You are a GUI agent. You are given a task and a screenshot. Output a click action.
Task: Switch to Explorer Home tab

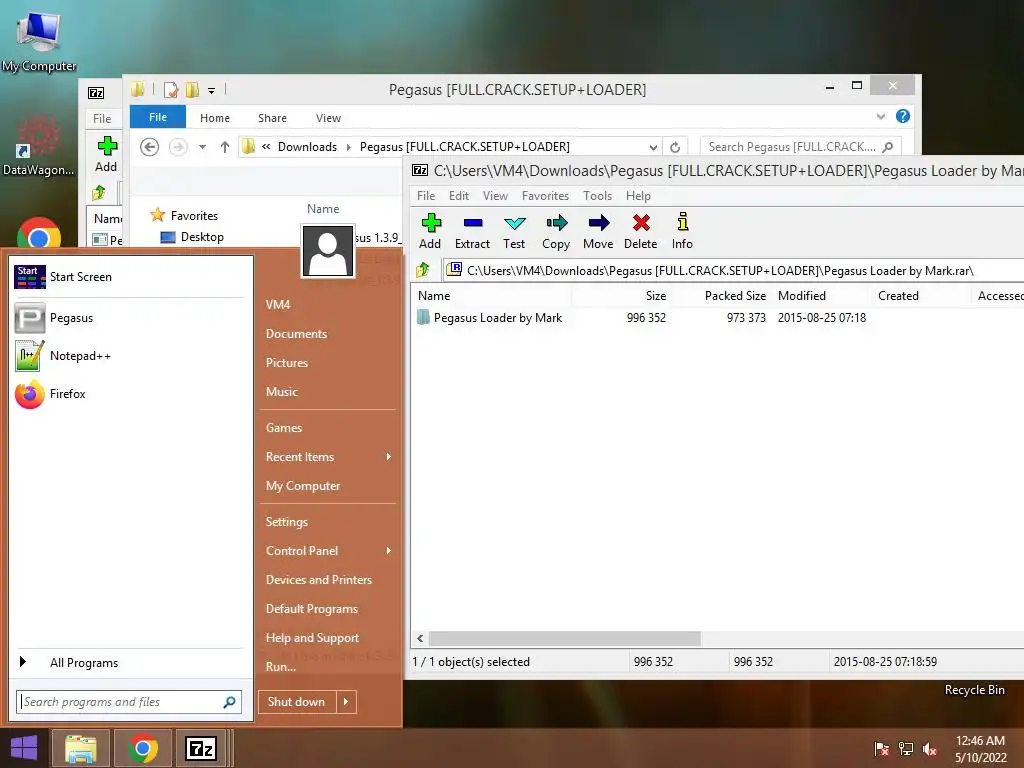[x=215, y=118]
